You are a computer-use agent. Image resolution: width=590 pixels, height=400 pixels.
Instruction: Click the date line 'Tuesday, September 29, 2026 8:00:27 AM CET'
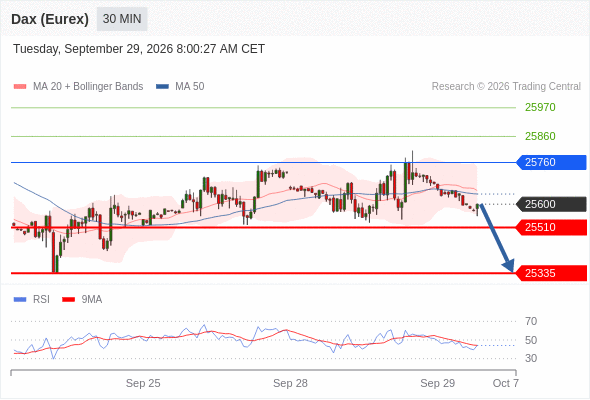[x=139, y=49]
